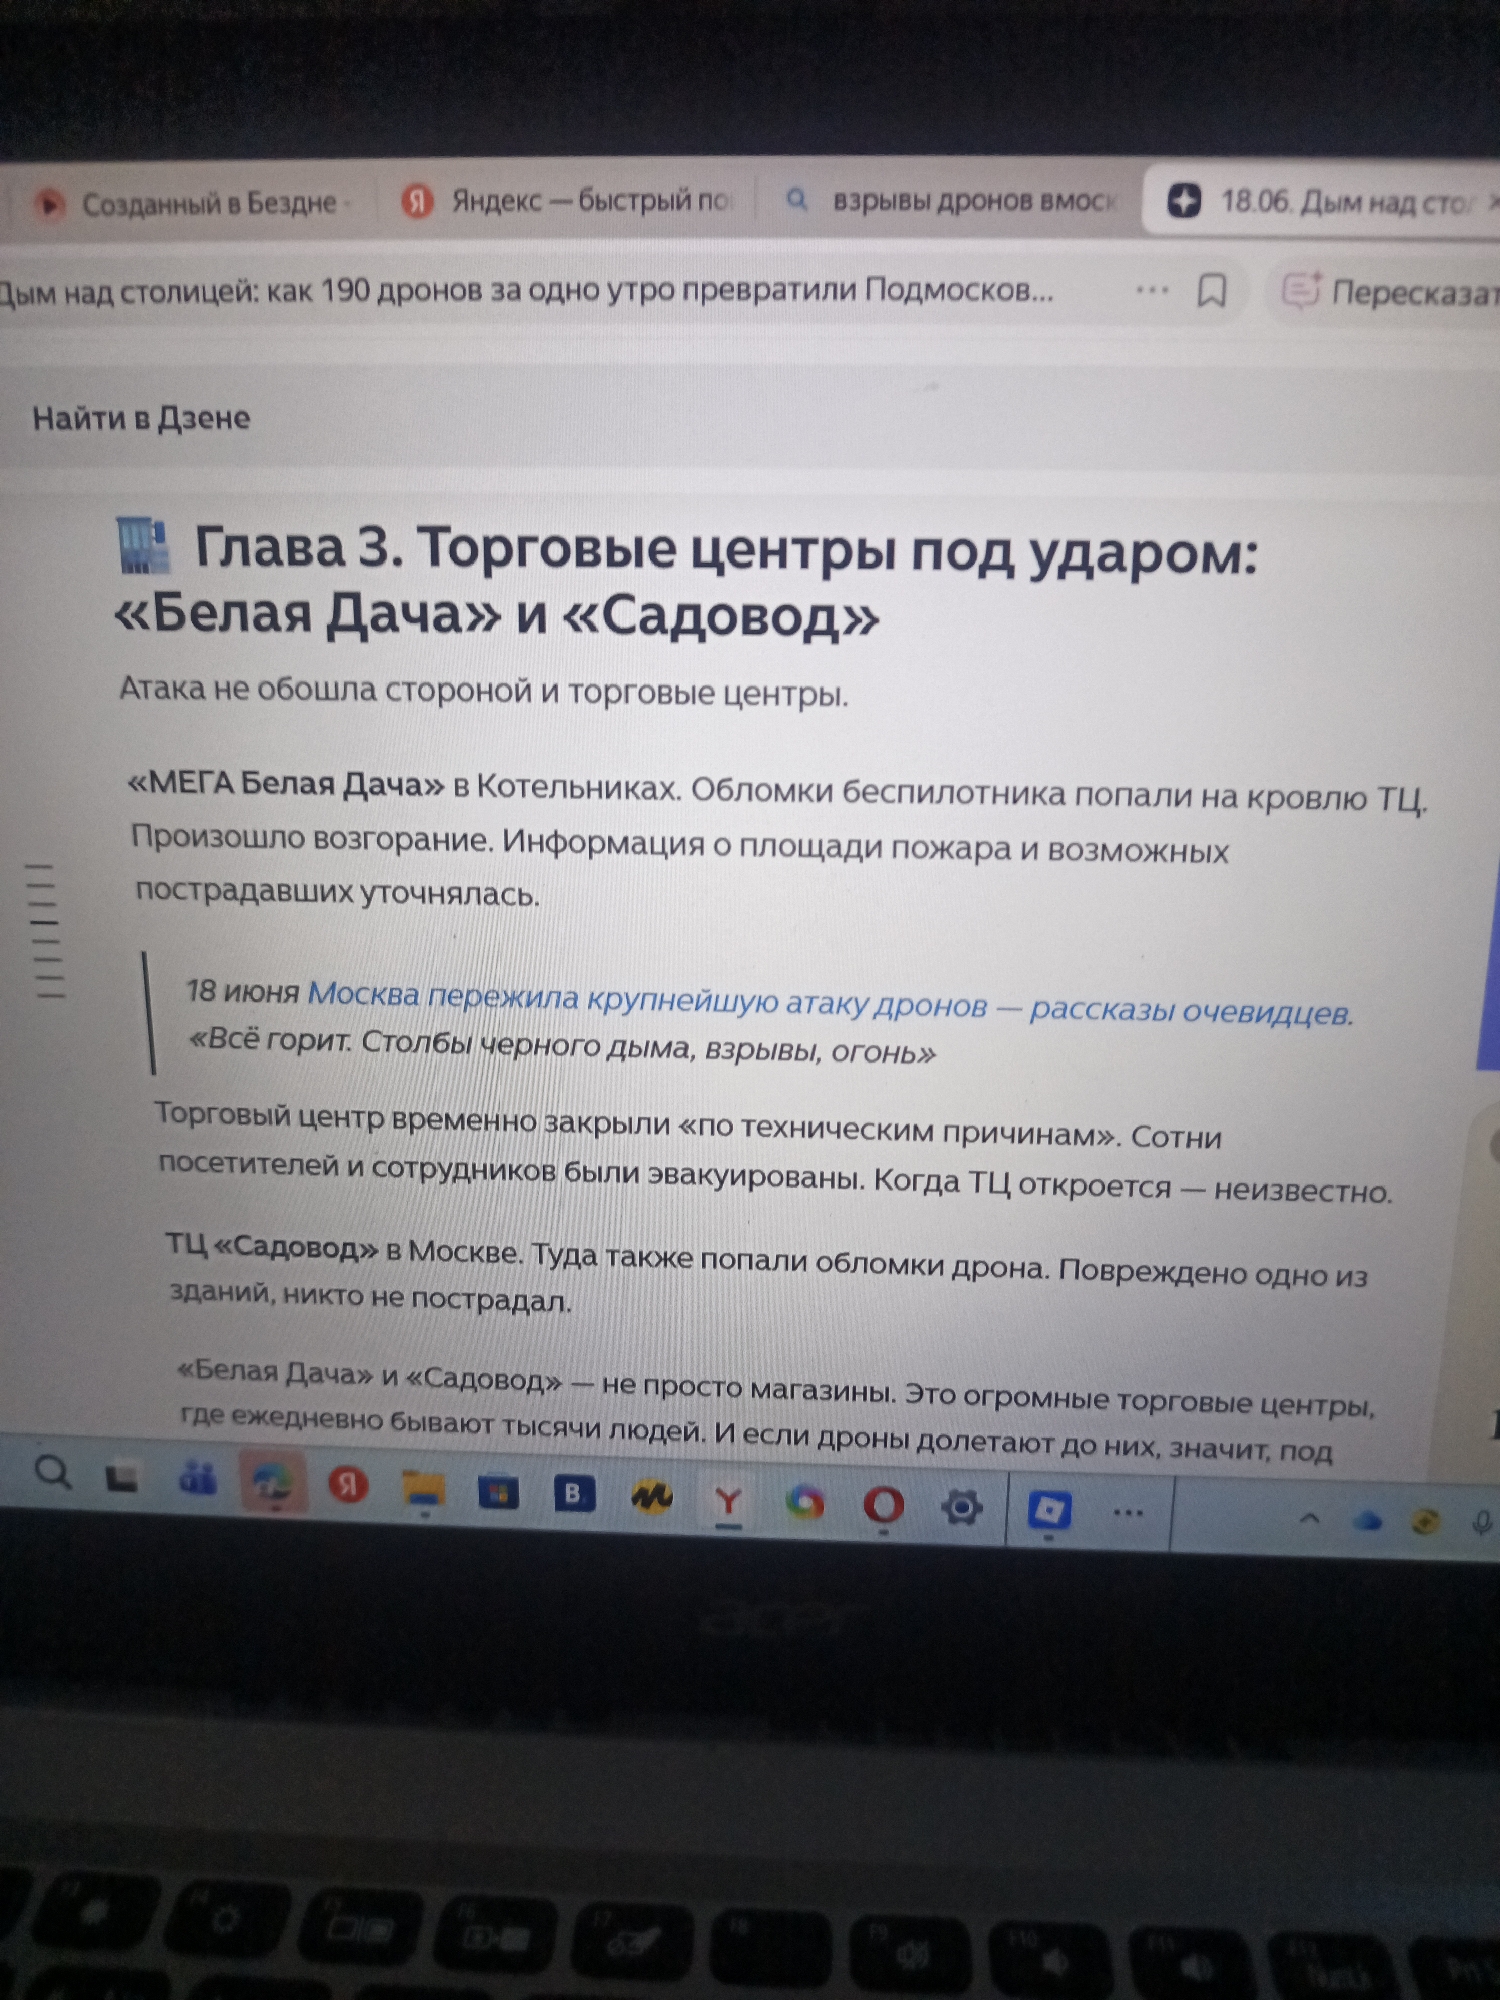Viewport: 1500px width, 2000px height.
Task: Open the Roblox icon on taskbar
Action: 1049,1510
